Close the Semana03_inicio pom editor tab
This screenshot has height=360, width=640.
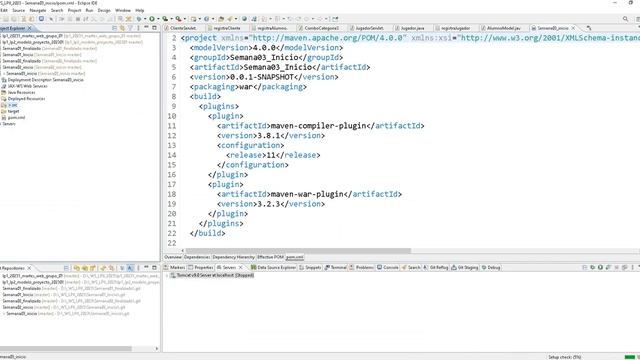[573, 28]
